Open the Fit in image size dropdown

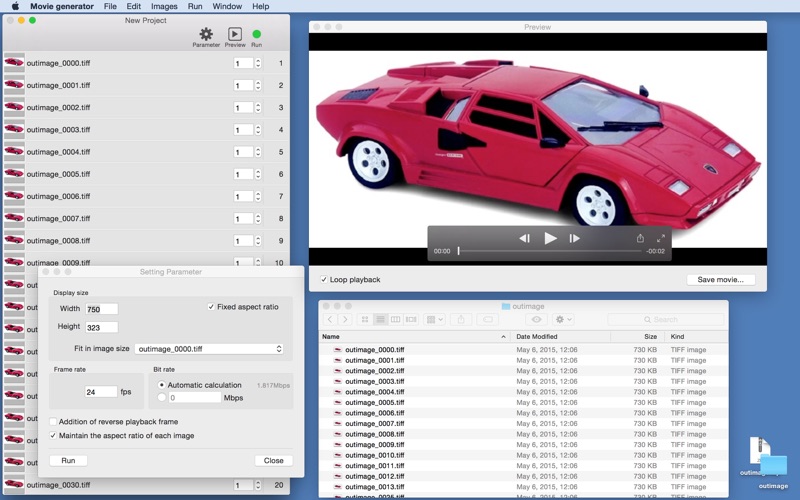click(210, 349)
